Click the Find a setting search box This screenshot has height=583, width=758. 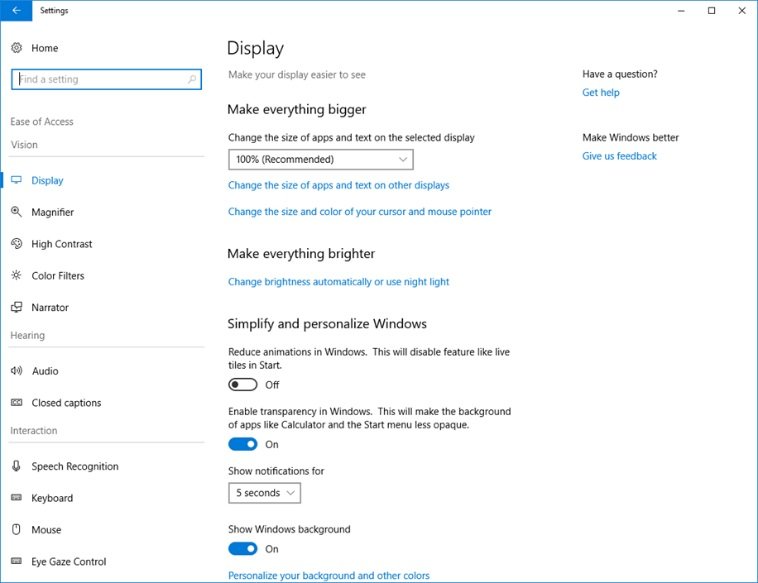coord(106,79)
